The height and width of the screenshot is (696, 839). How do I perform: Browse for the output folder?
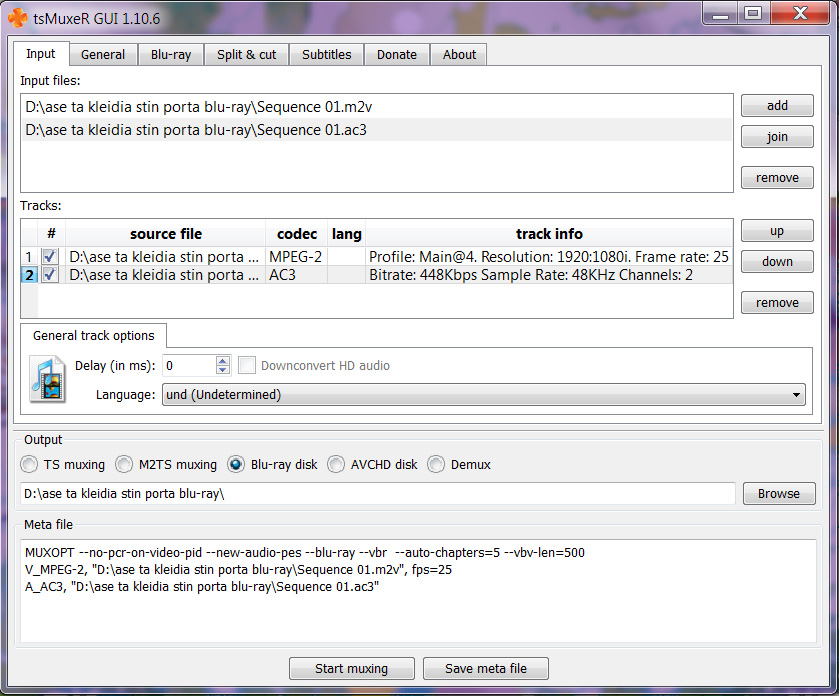(779, 493)
